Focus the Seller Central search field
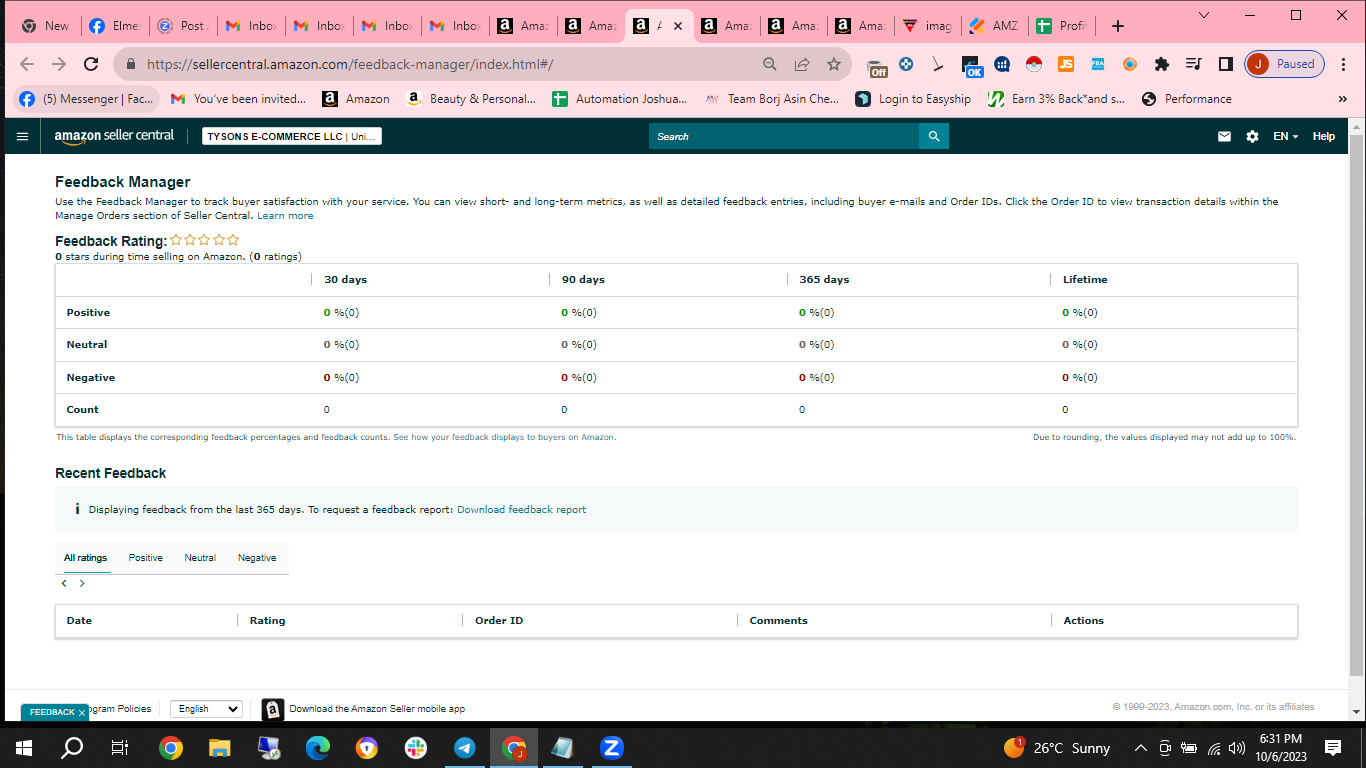 (x=785, y=136)
